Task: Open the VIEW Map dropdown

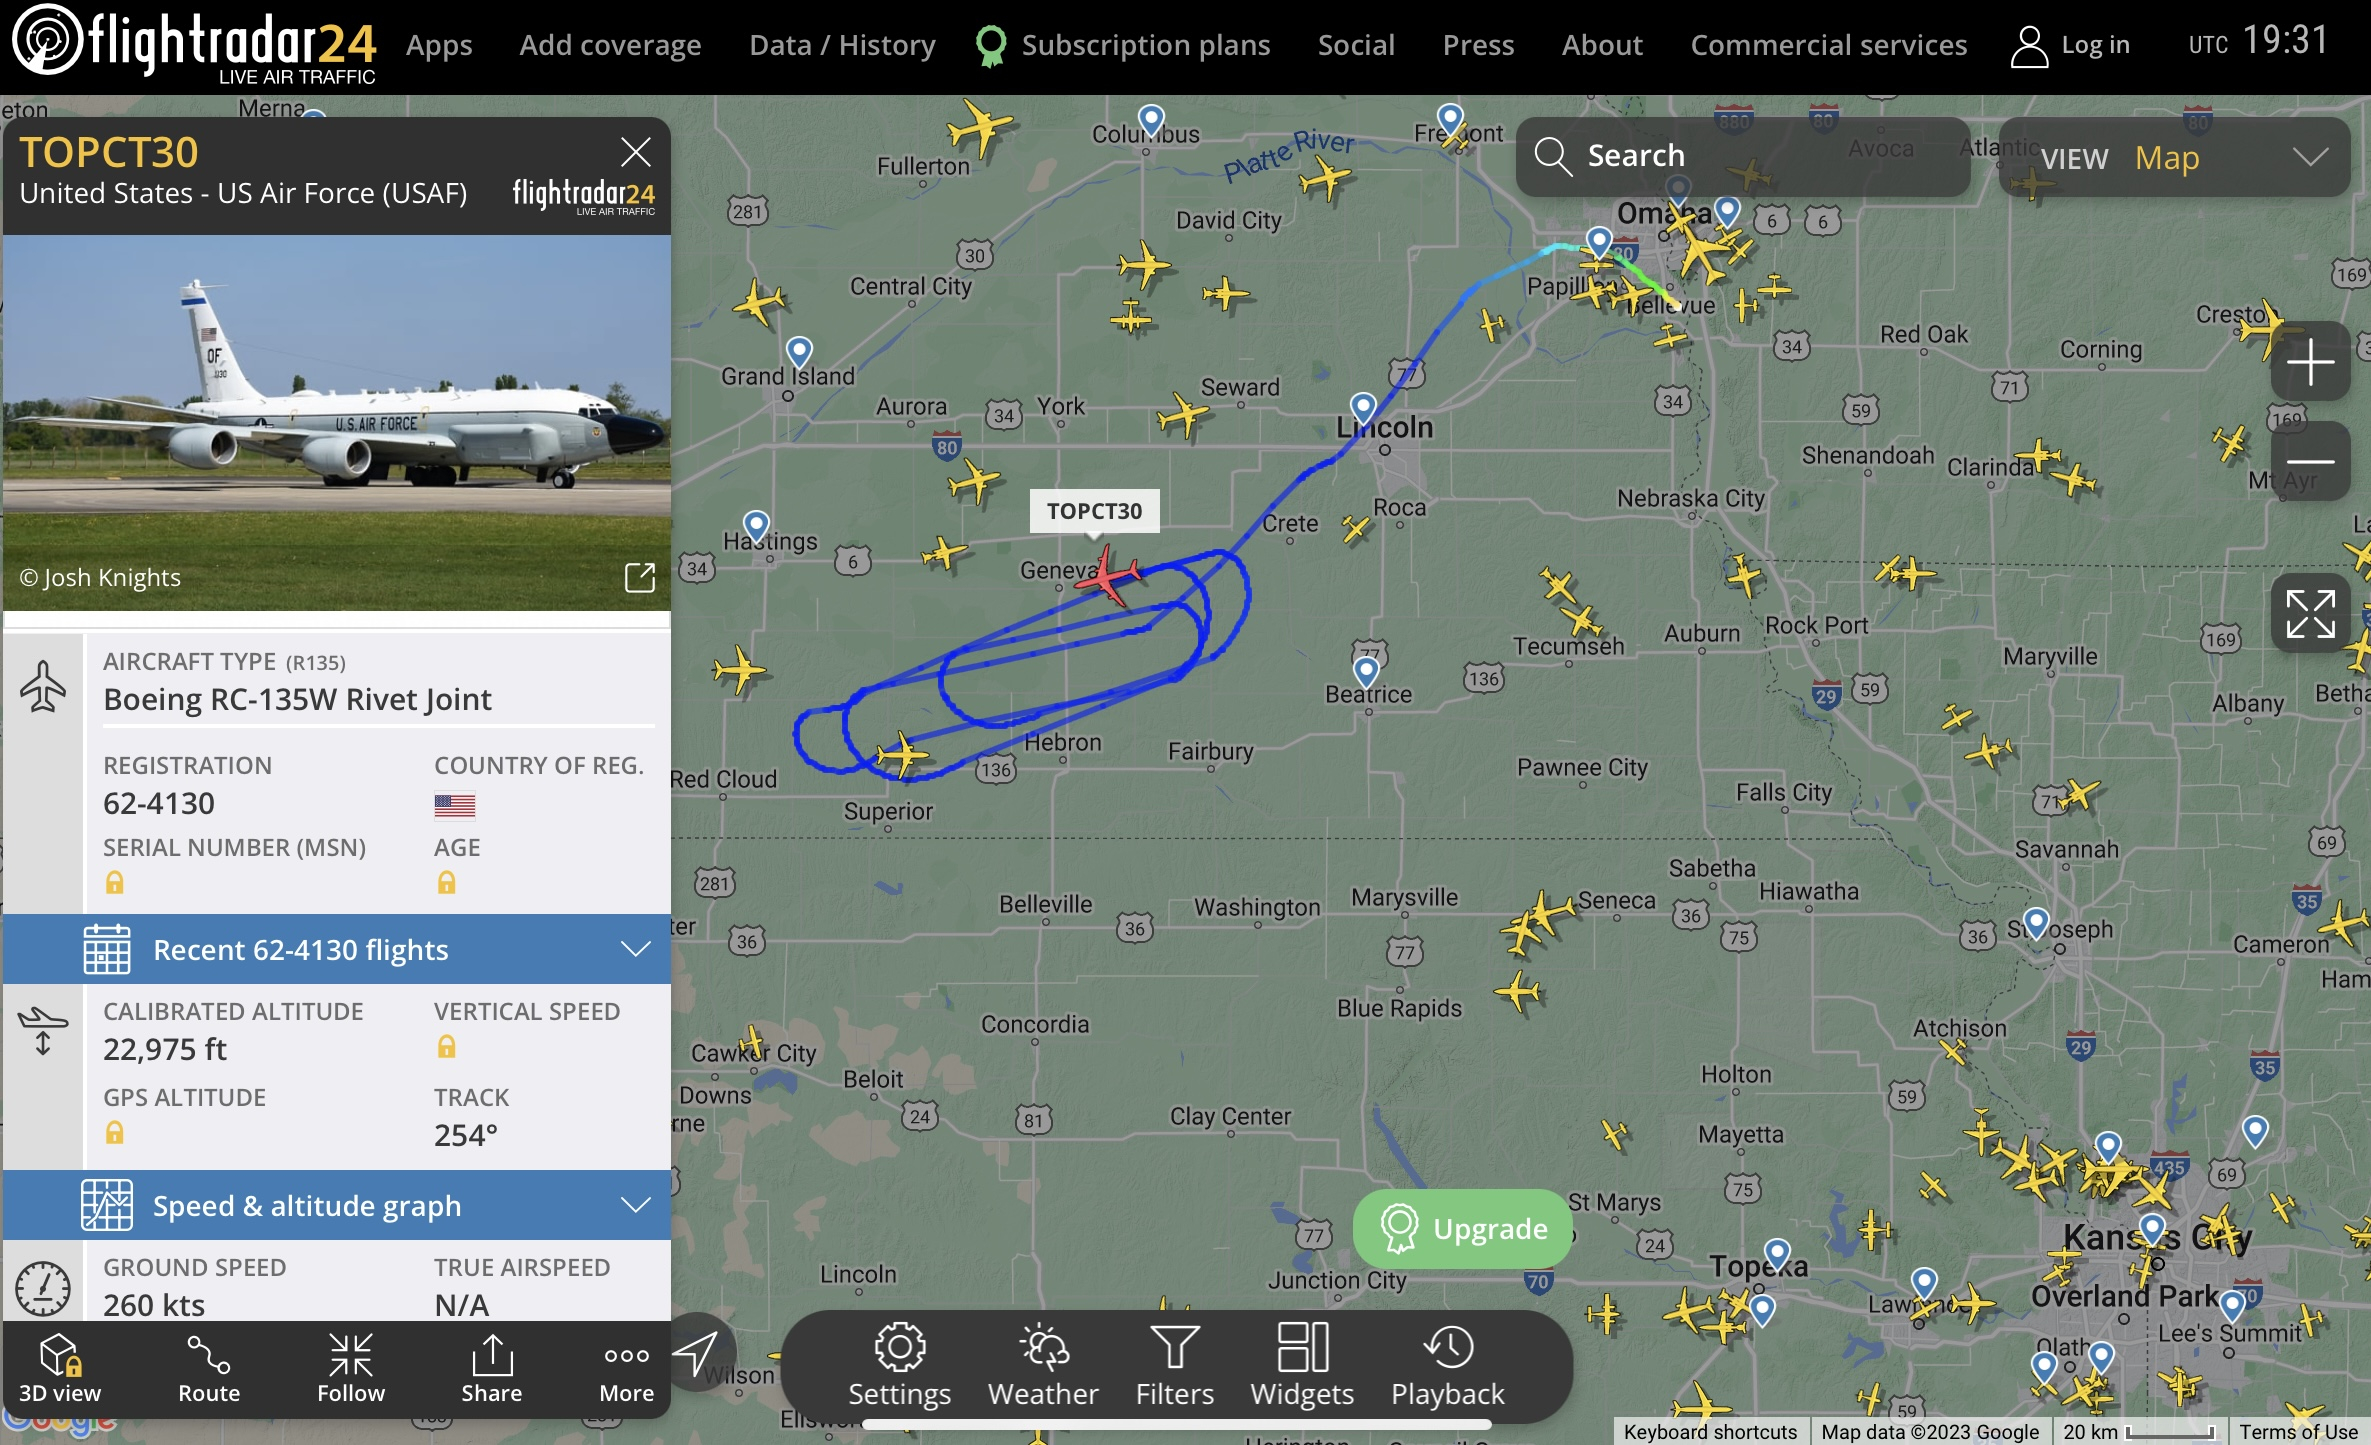Action: click(2174, 157)
